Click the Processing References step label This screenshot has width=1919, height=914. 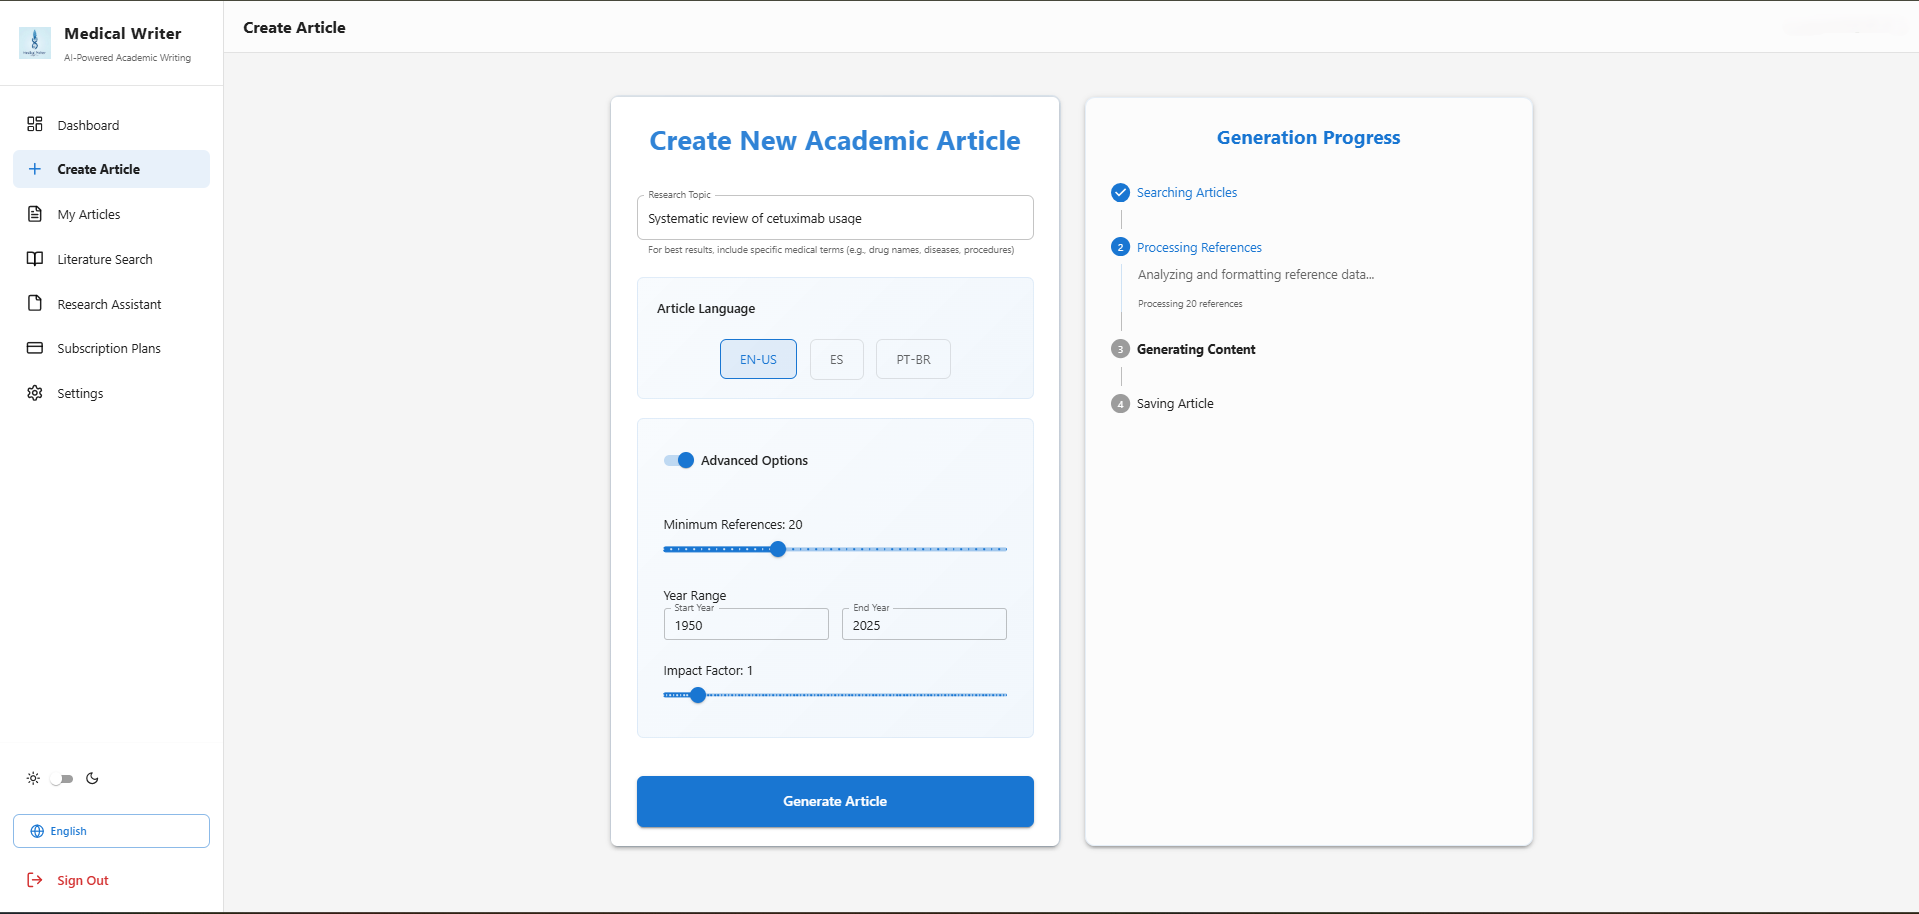(x=1199, y=247)
